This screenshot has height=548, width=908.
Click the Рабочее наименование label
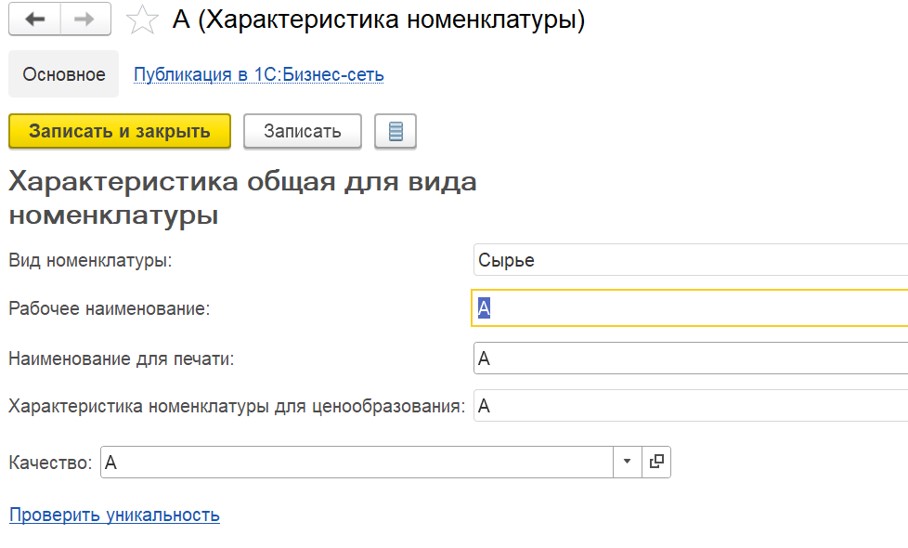point(109,309)
